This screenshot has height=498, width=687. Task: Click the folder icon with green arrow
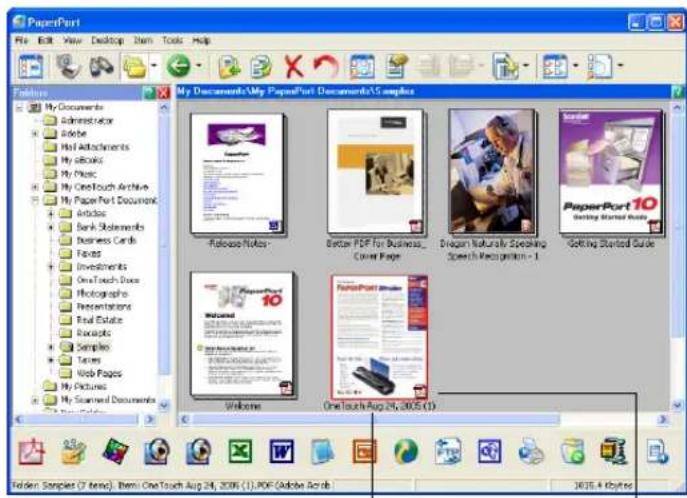point(229,67)
